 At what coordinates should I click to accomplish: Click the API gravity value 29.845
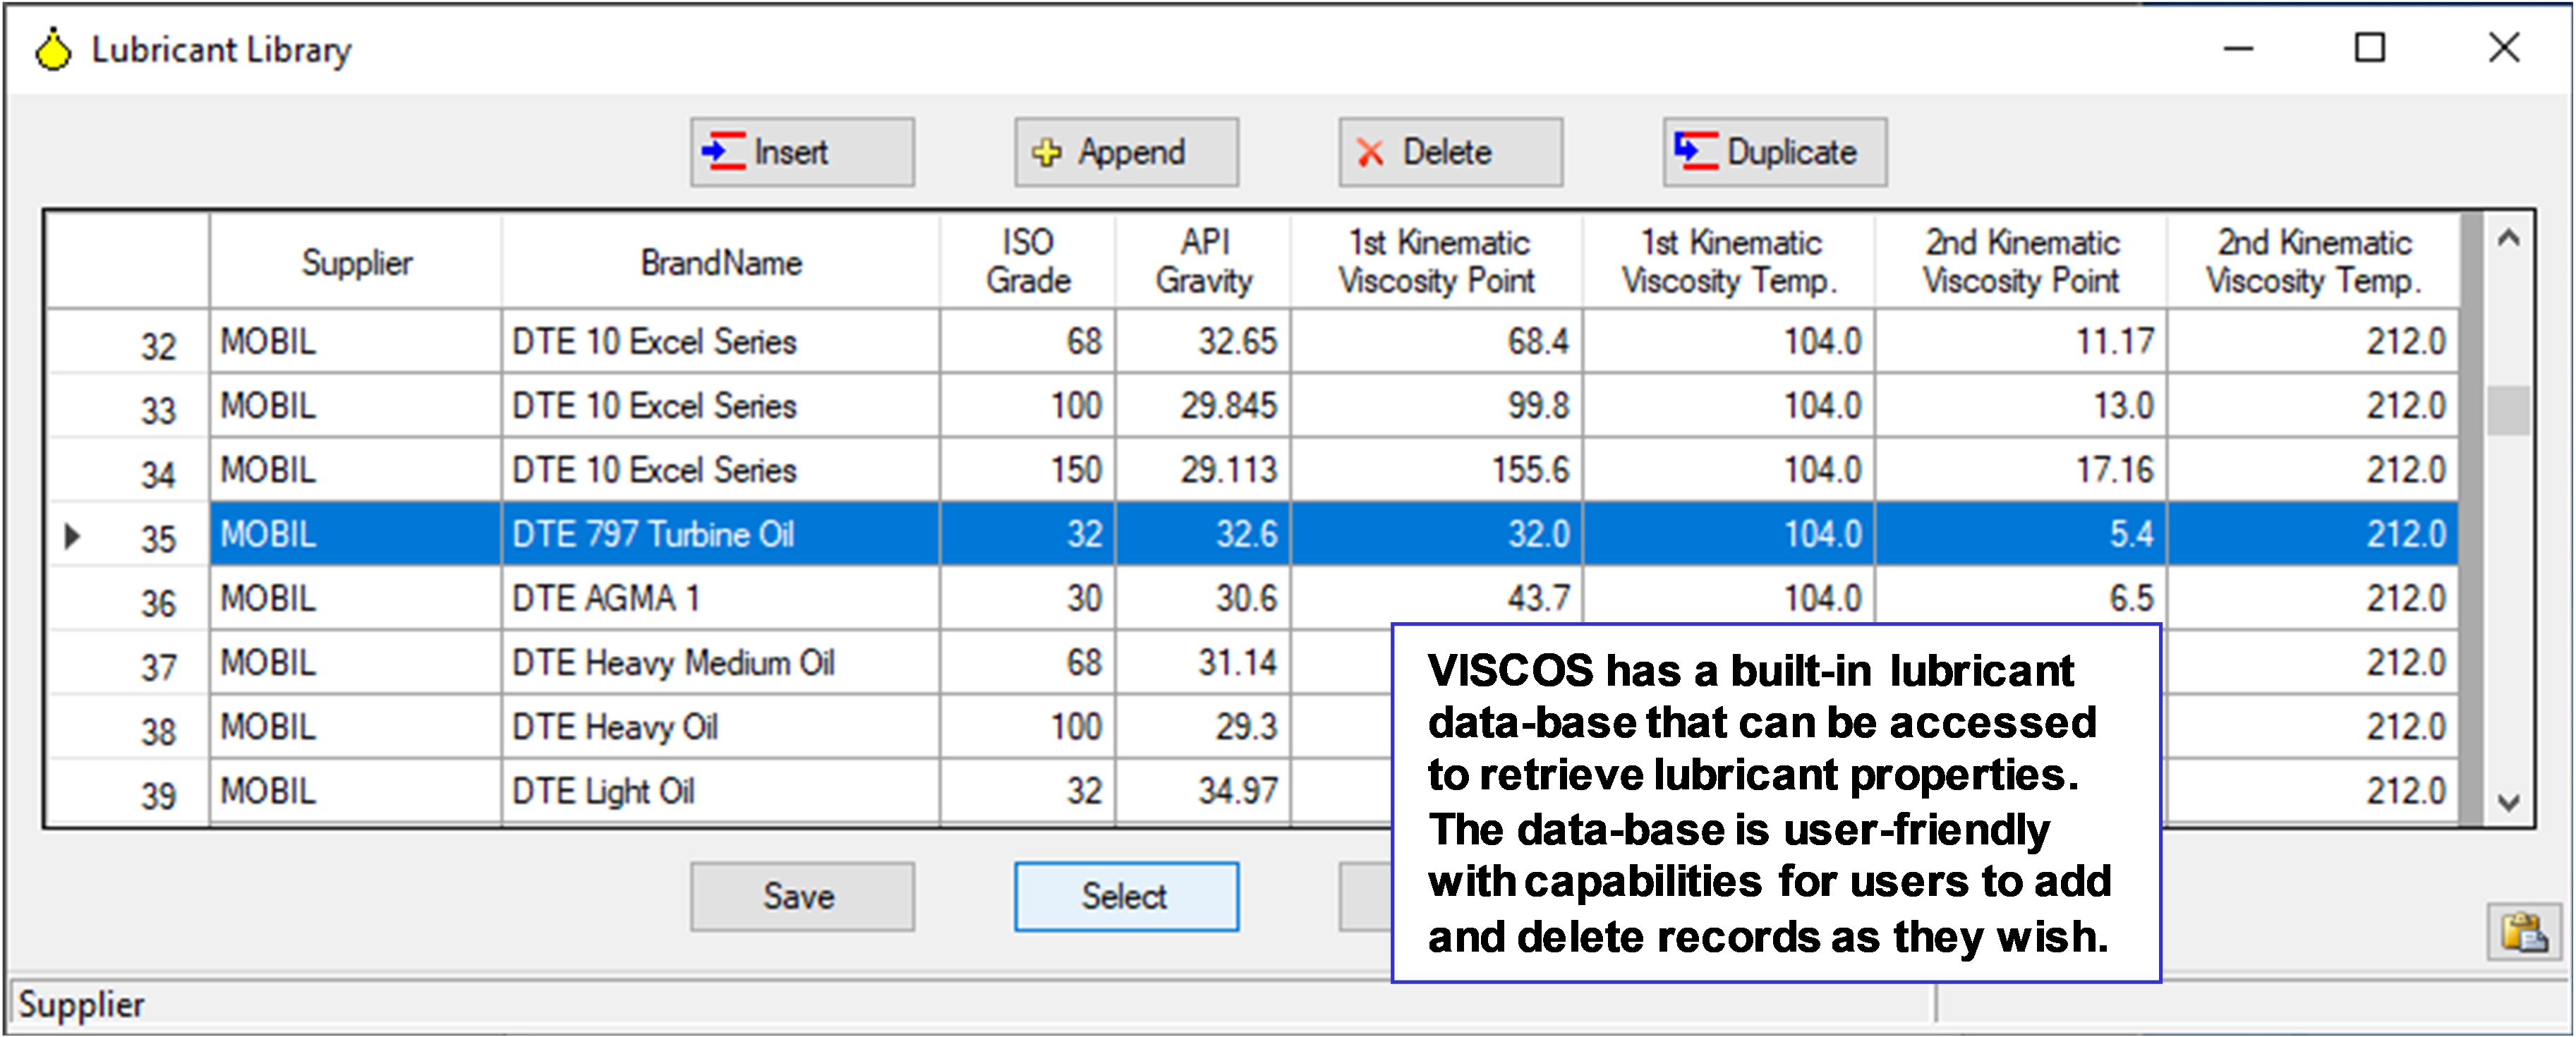click(x=1204, y=406)
